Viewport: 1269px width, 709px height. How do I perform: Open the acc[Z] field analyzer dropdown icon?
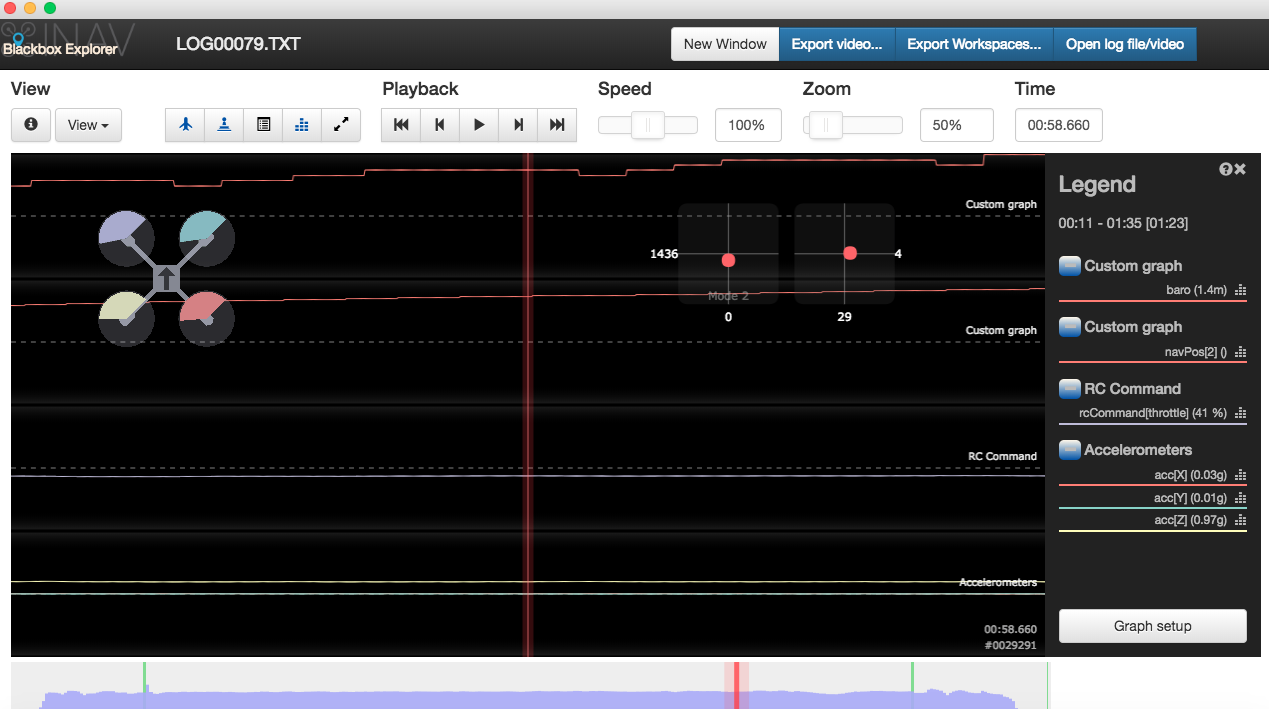pyautogui.click(x=1240, y=520)
